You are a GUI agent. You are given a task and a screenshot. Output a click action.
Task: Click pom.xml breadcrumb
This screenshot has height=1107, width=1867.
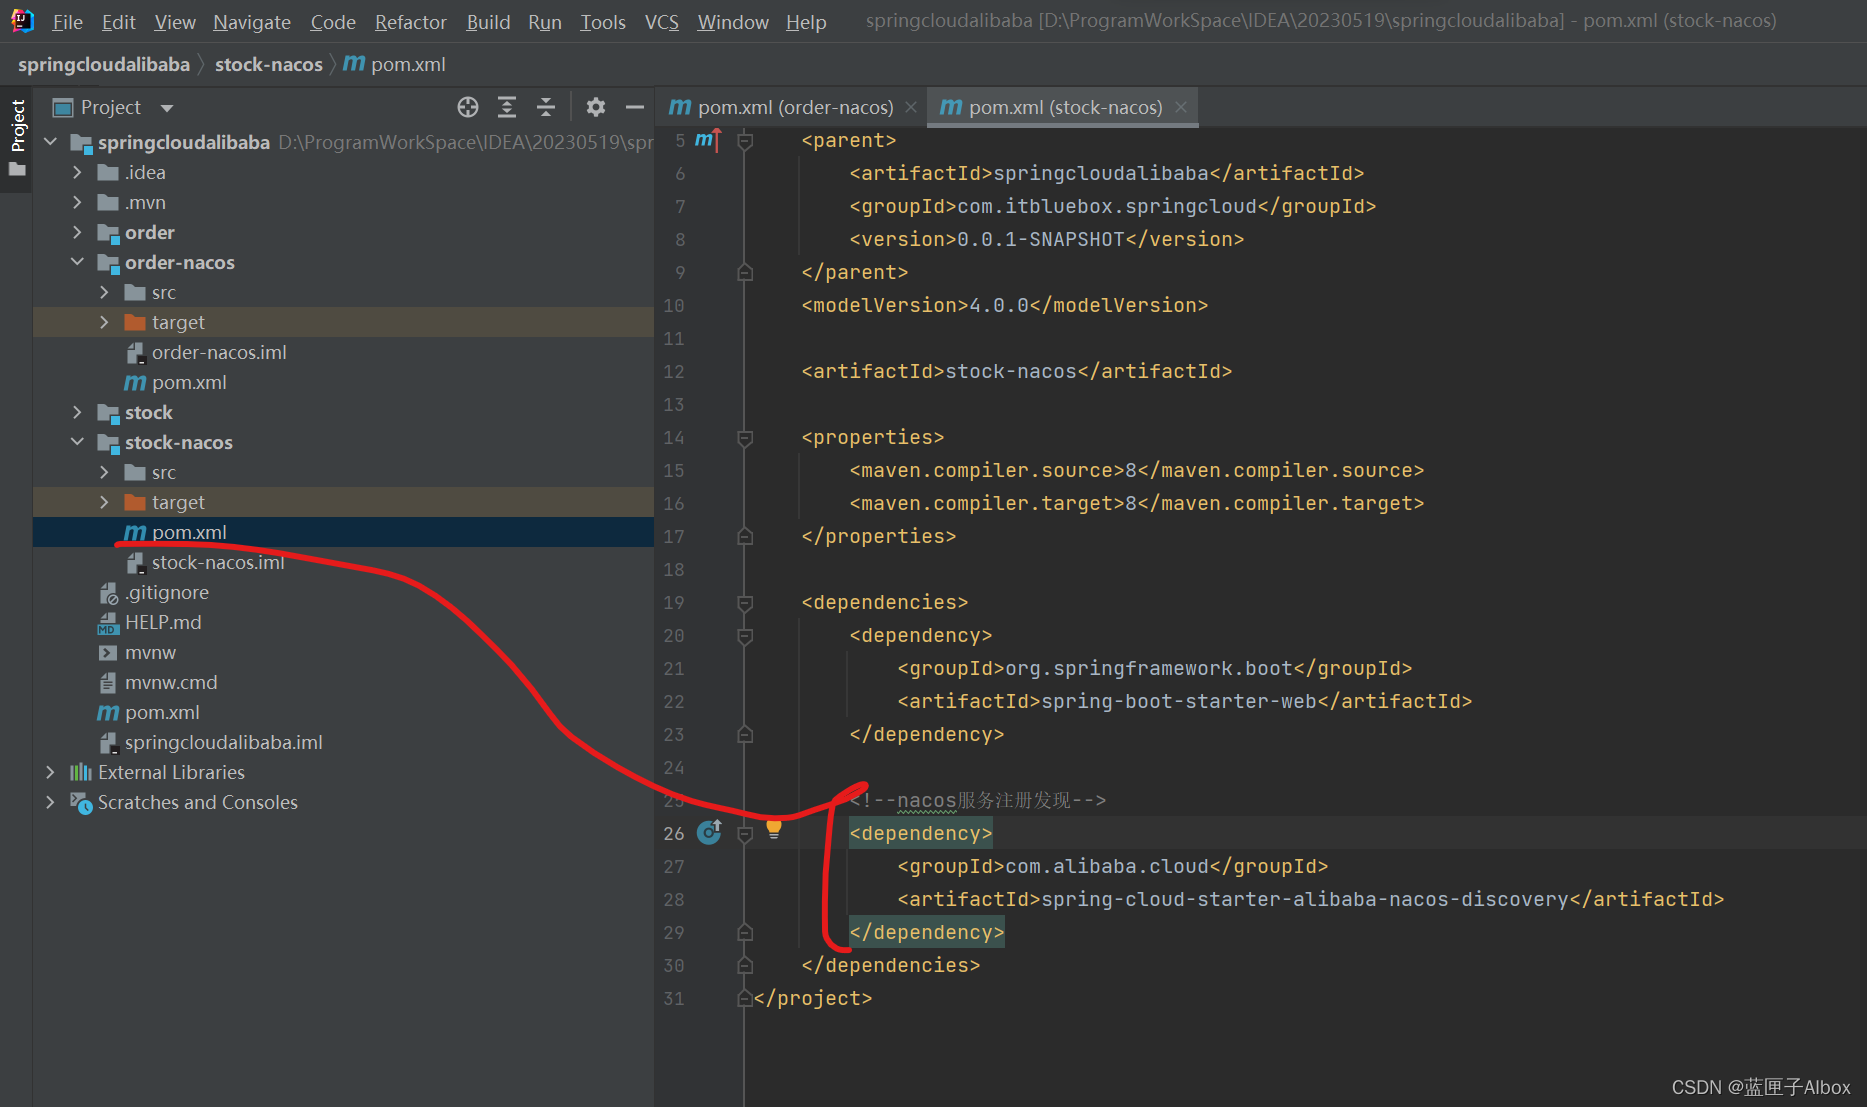[x=396, y=64]
